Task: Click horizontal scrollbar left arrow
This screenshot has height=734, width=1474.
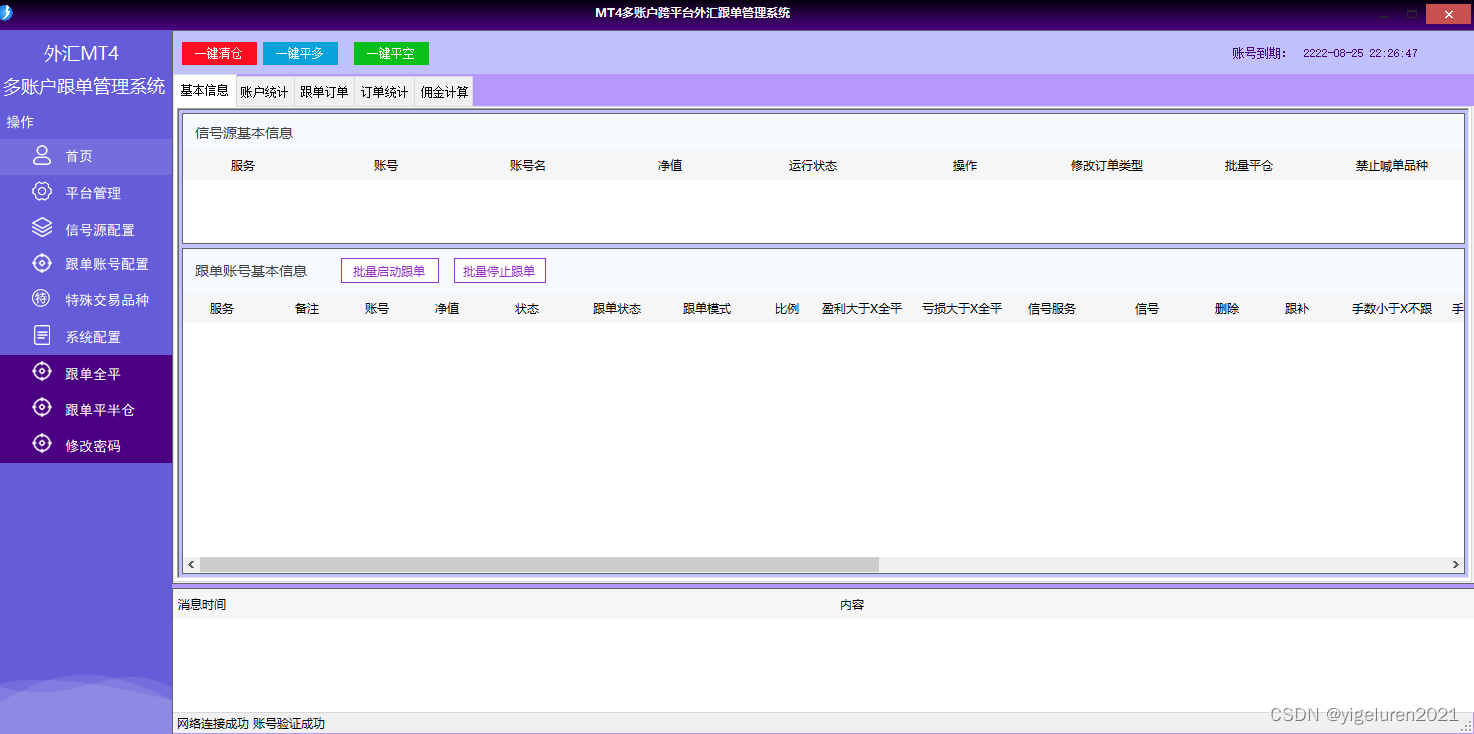Action: [x=191, y=565]
